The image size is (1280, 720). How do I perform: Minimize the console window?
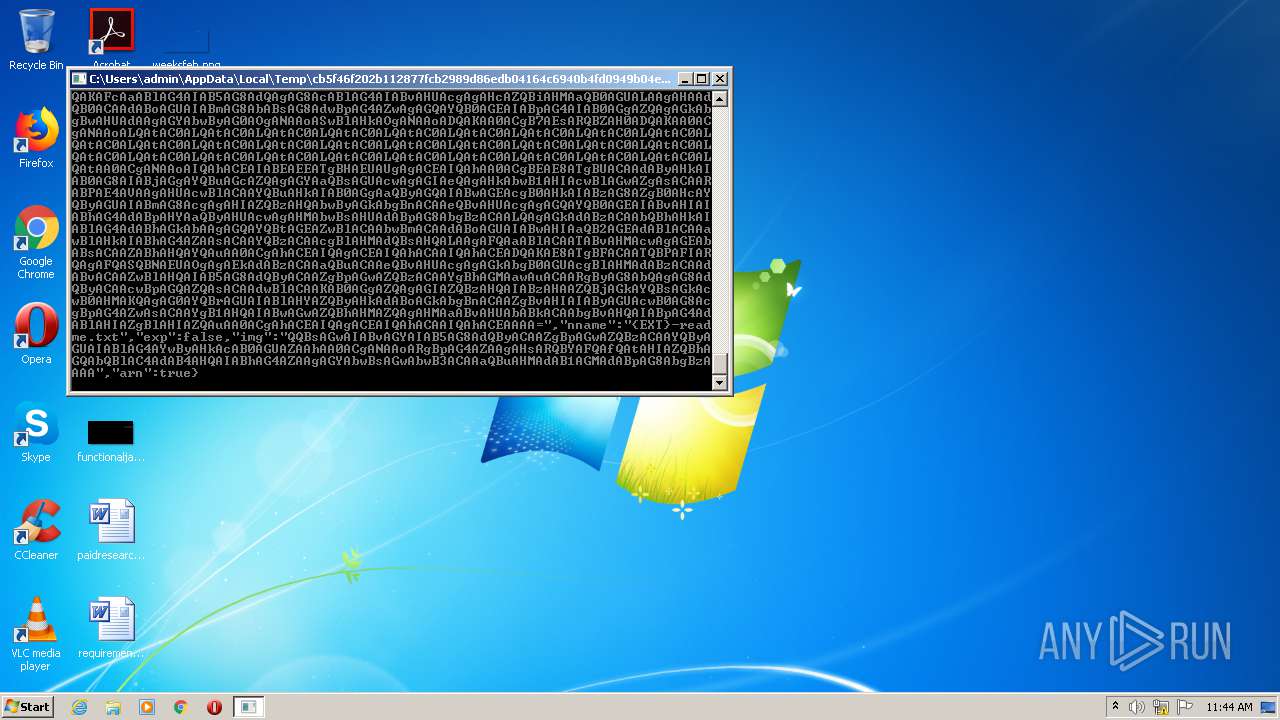[x=685, y=79]
